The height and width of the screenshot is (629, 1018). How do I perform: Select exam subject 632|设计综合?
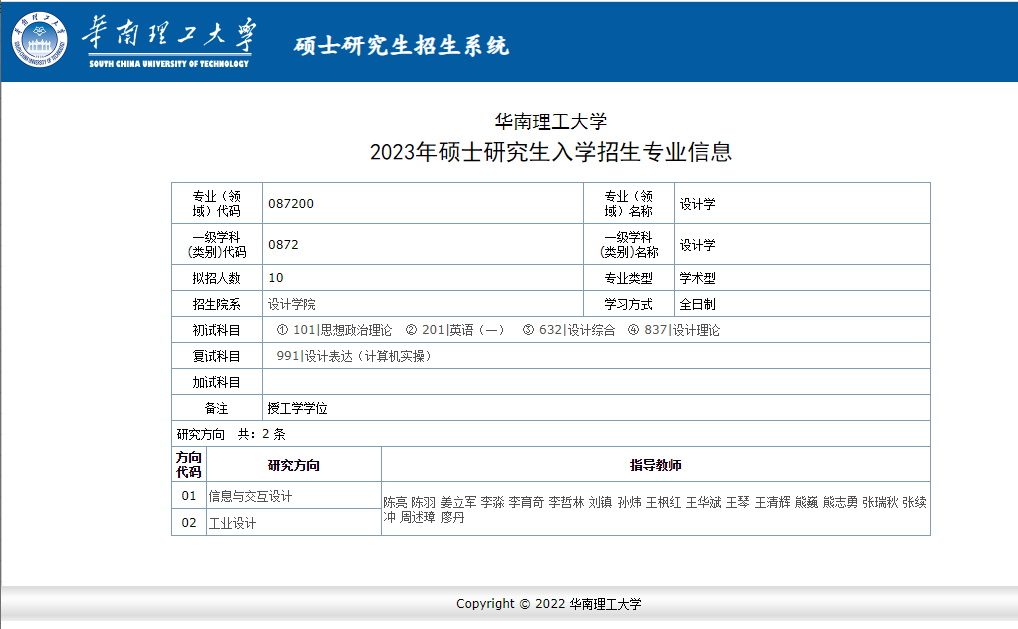(577, 330)
